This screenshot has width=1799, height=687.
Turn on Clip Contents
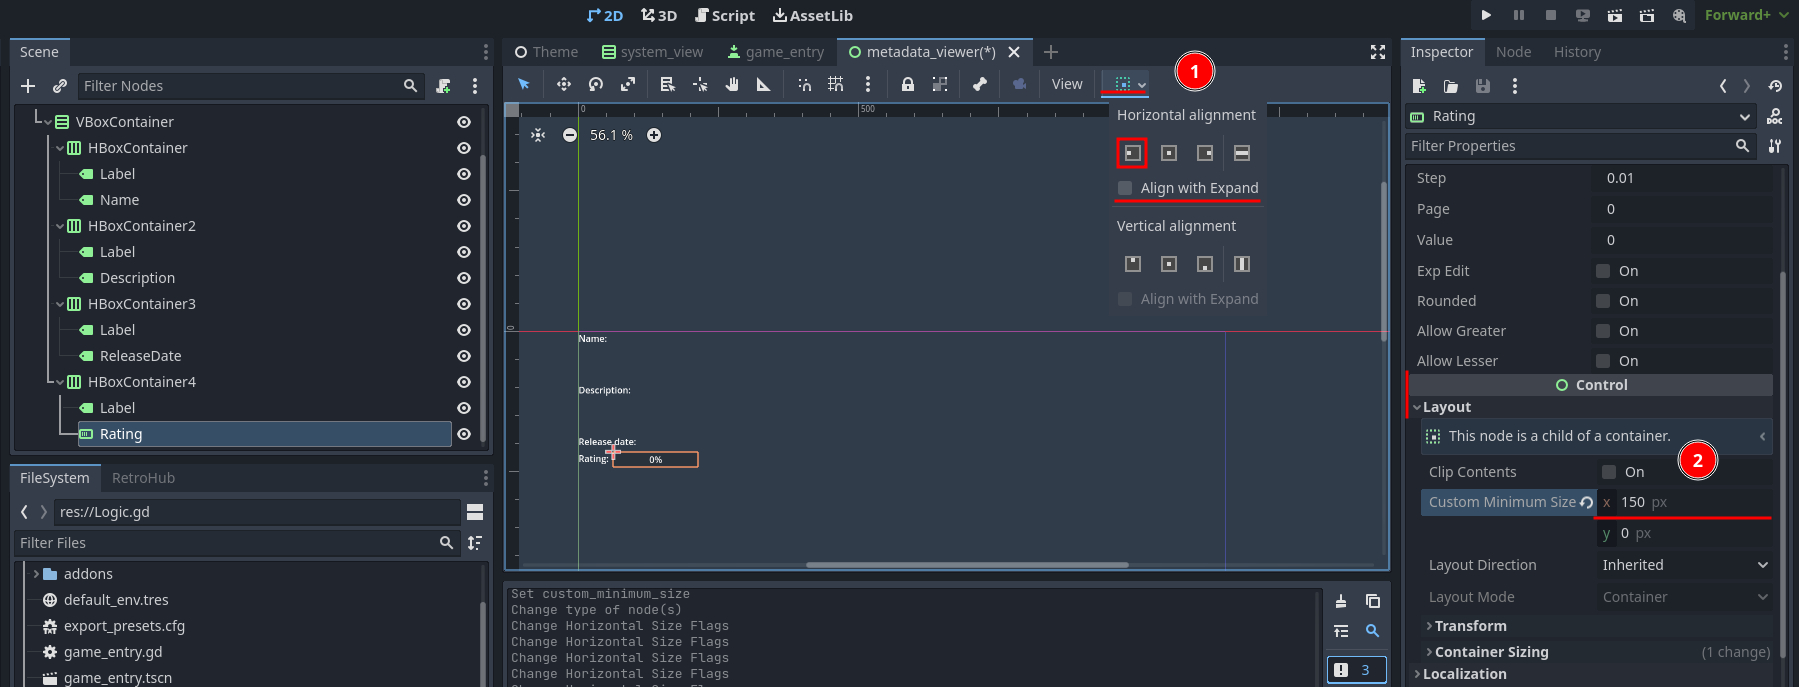pyautogui.click(x=1609, y=472)
